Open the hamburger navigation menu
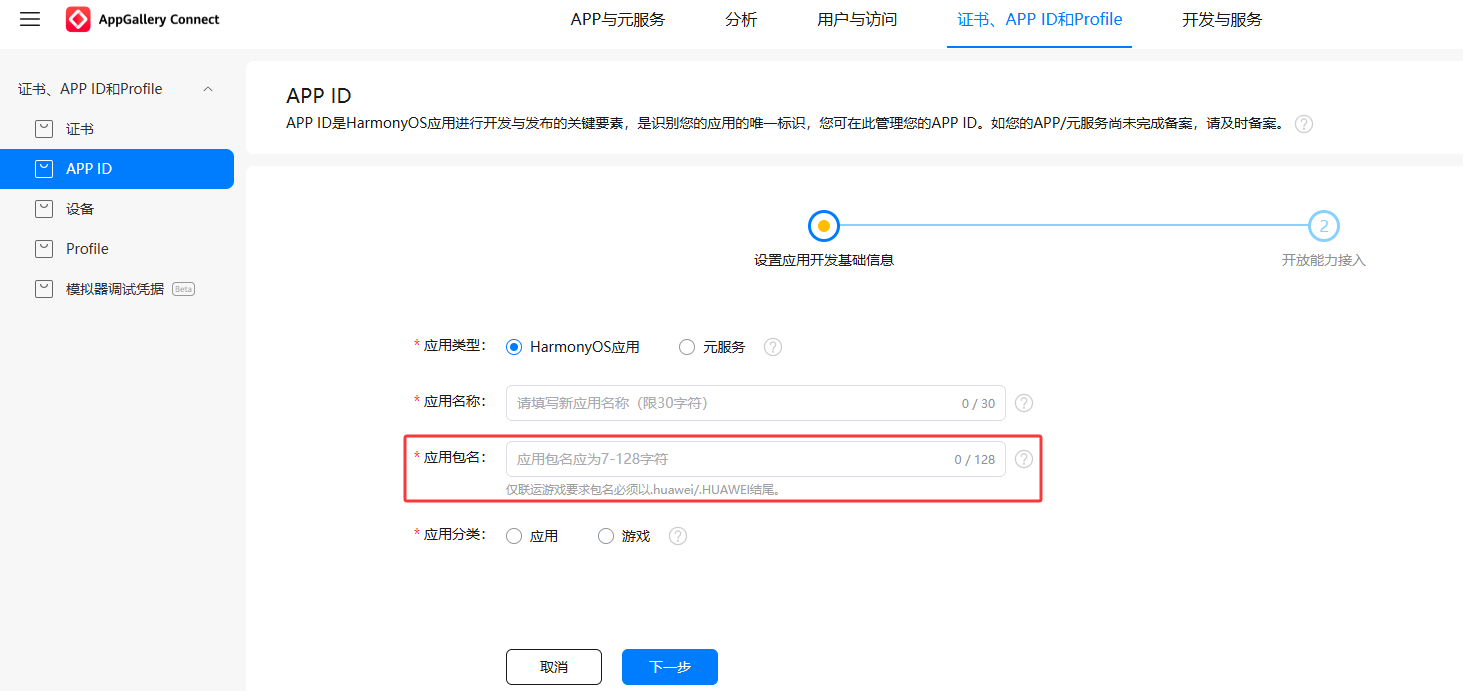The image size is (1463, 691). (x=30, y=20)
